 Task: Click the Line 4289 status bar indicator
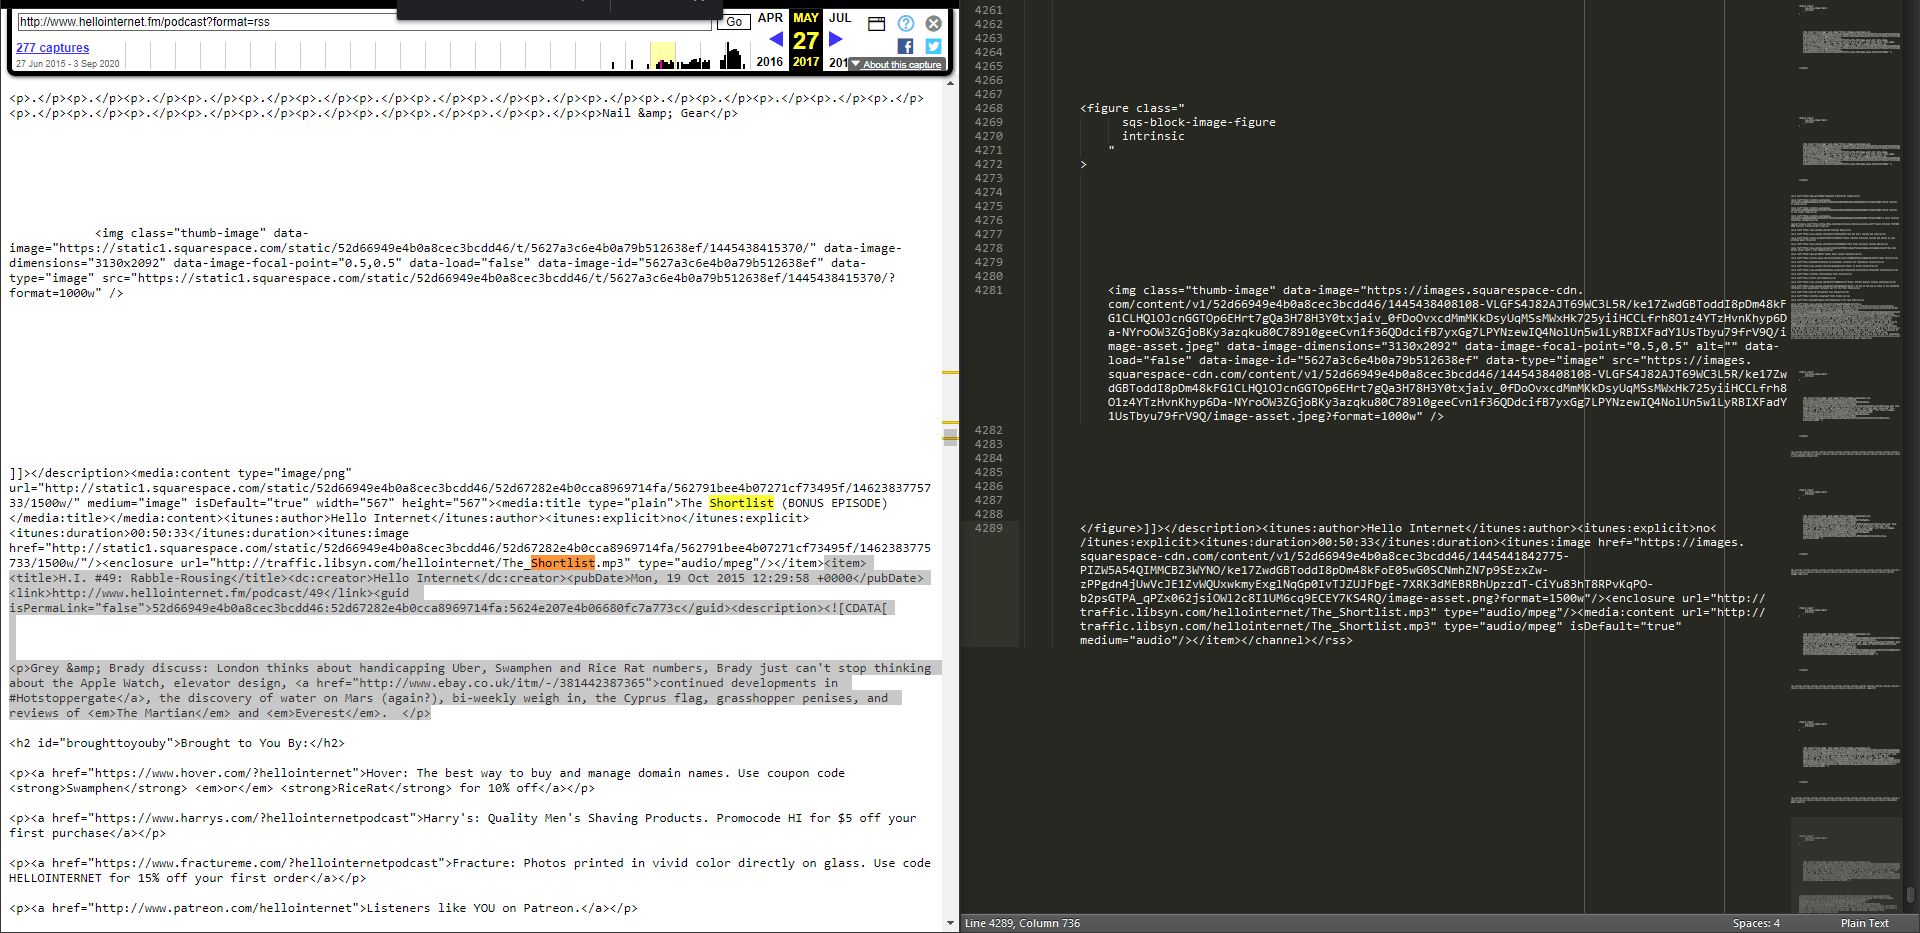tap(1022, 923)
